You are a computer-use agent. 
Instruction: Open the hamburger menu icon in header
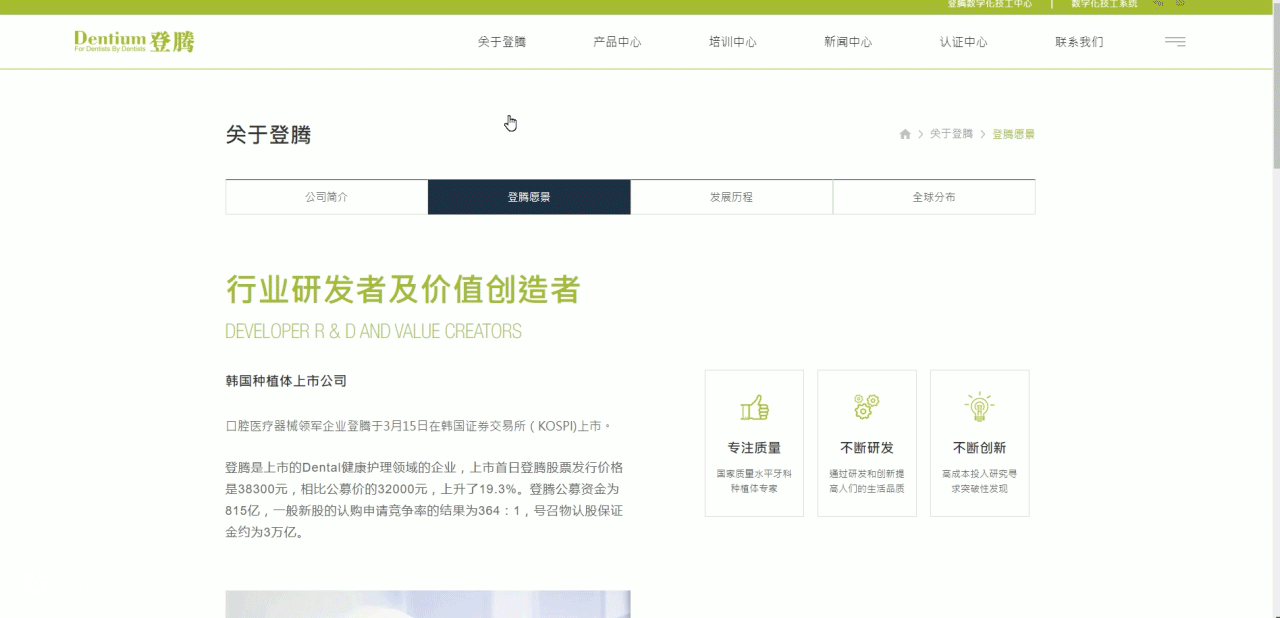click(1175, 42)
